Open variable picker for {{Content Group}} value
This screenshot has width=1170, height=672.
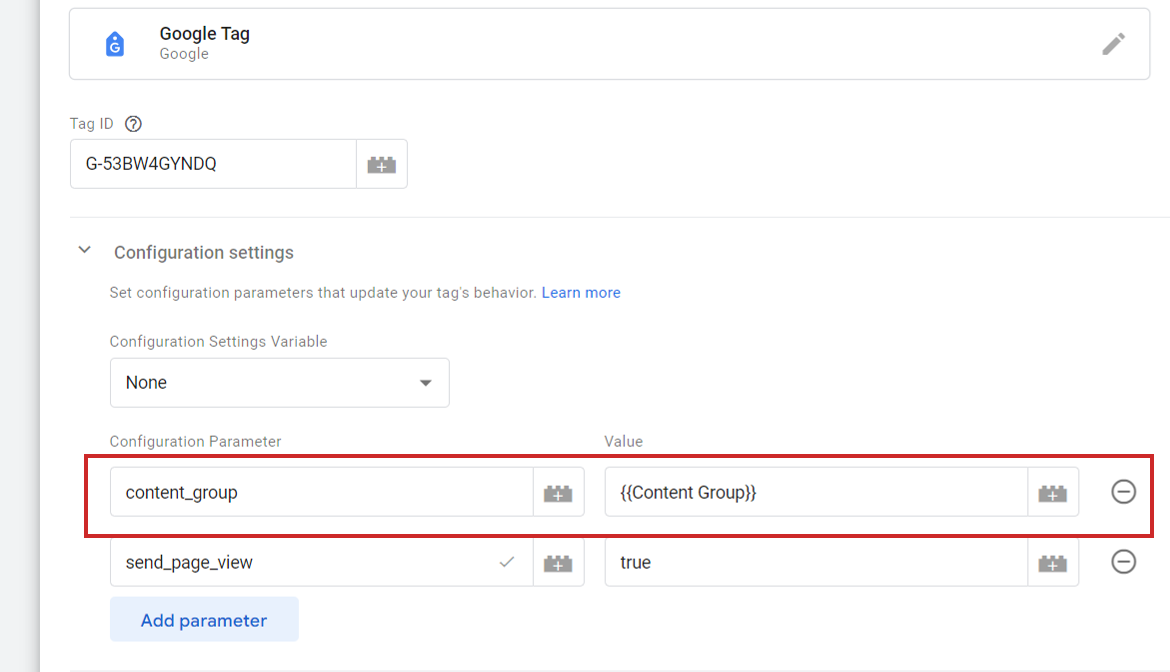(x=1053, y=491)
